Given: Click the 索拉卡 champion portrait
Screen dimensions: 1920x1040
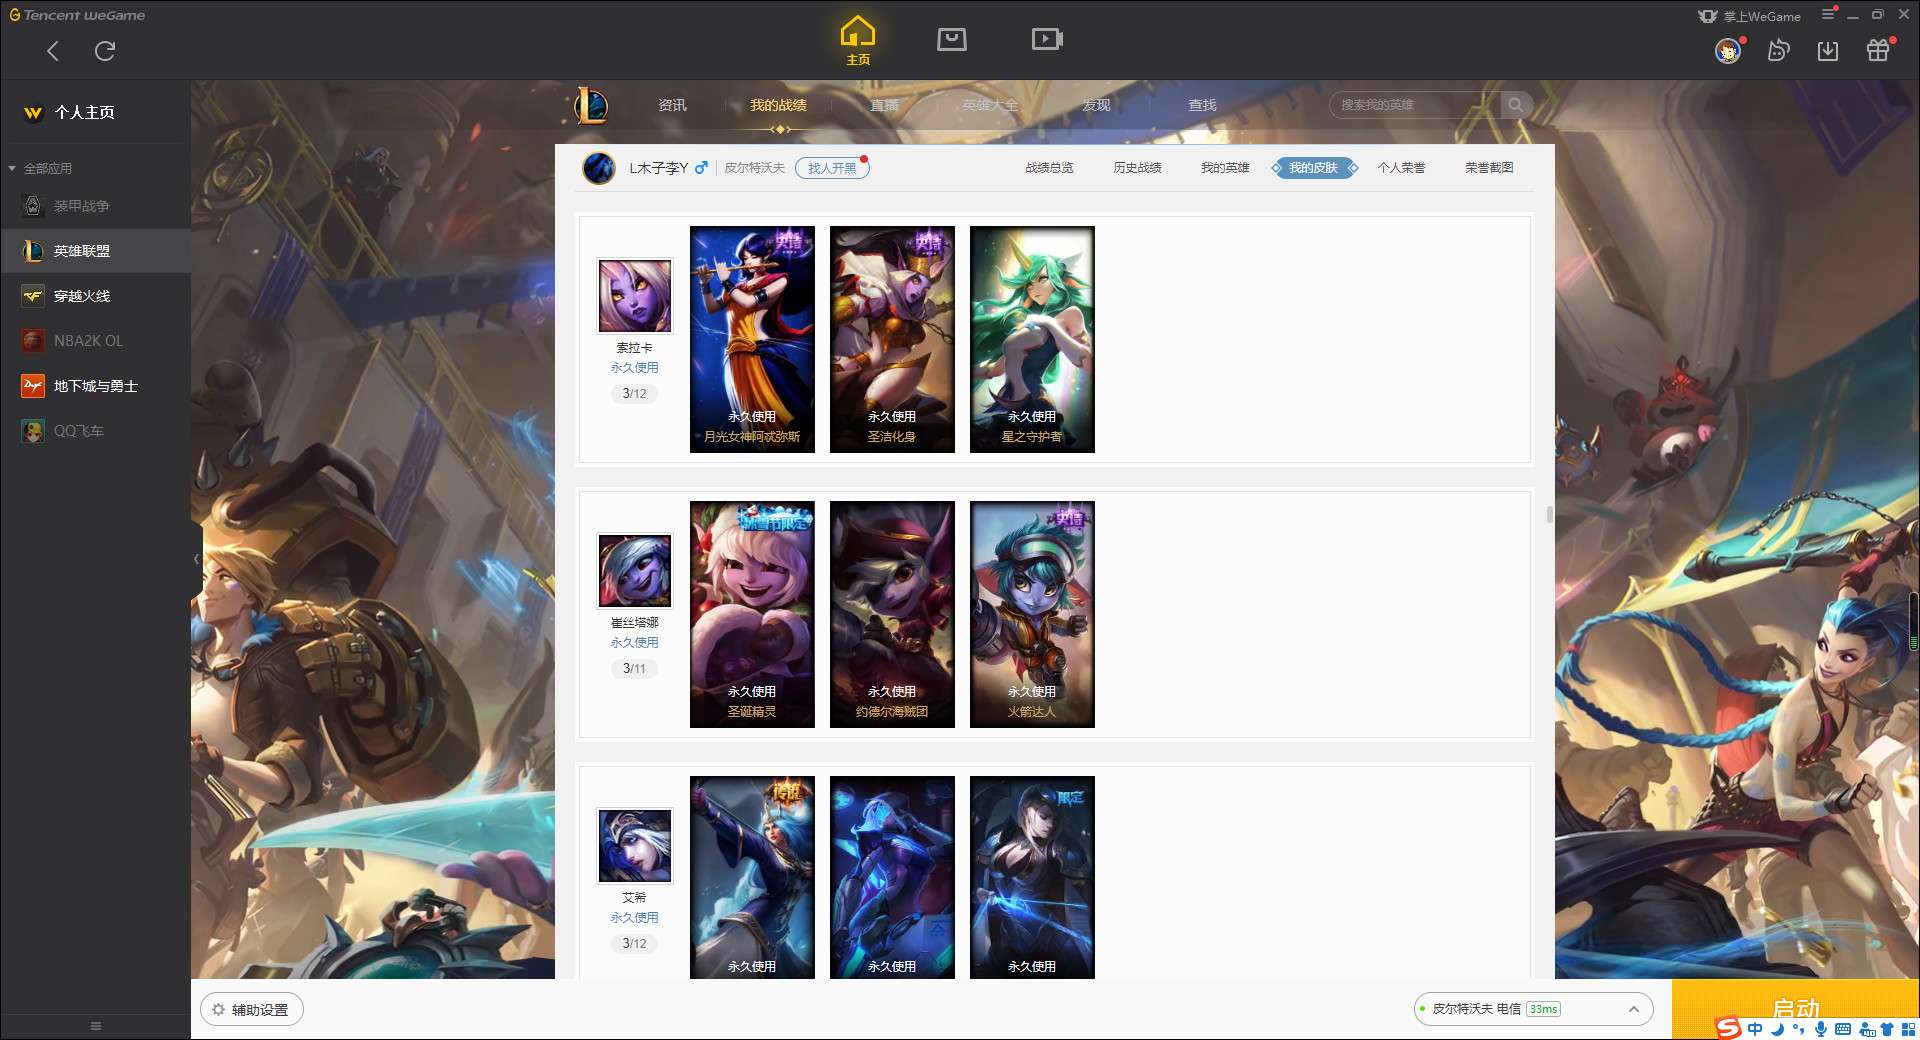Looking at the screenshot, I should 634,296.
